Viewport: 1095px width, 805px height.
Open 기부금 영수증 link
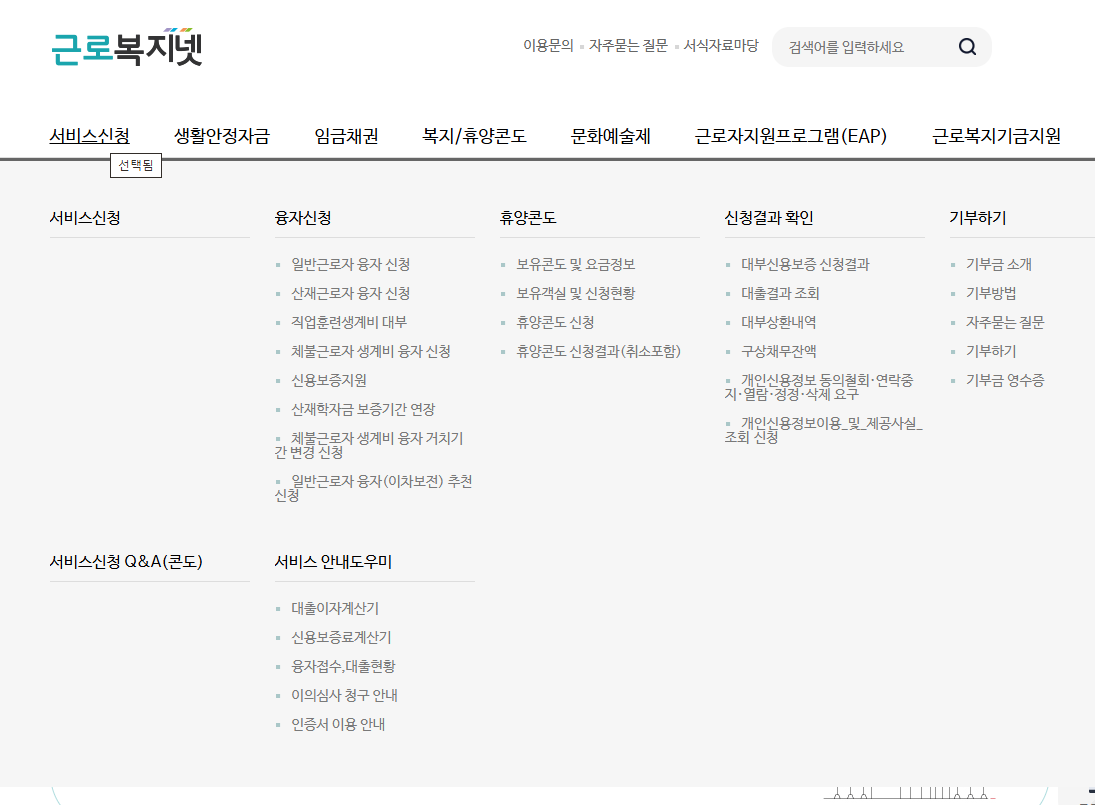[1005, 380]
